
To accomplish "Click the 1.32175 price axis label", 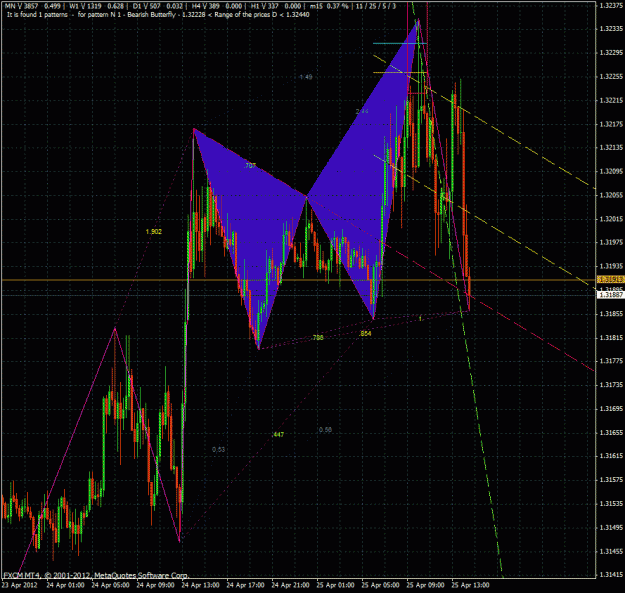I will pyautogui.click(x=611, y=124).
